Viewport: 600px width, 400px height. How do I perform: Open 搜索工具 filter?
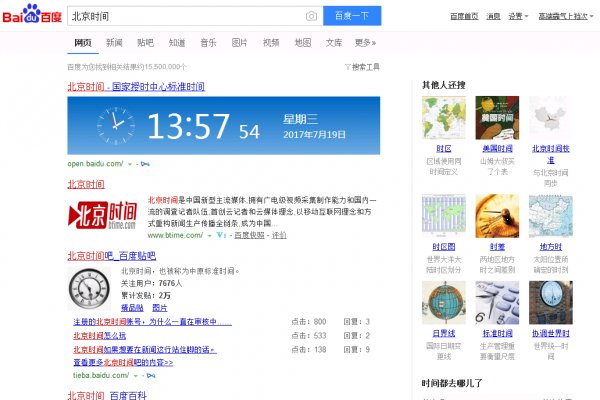pyautogui.click(x=362, y=67)
